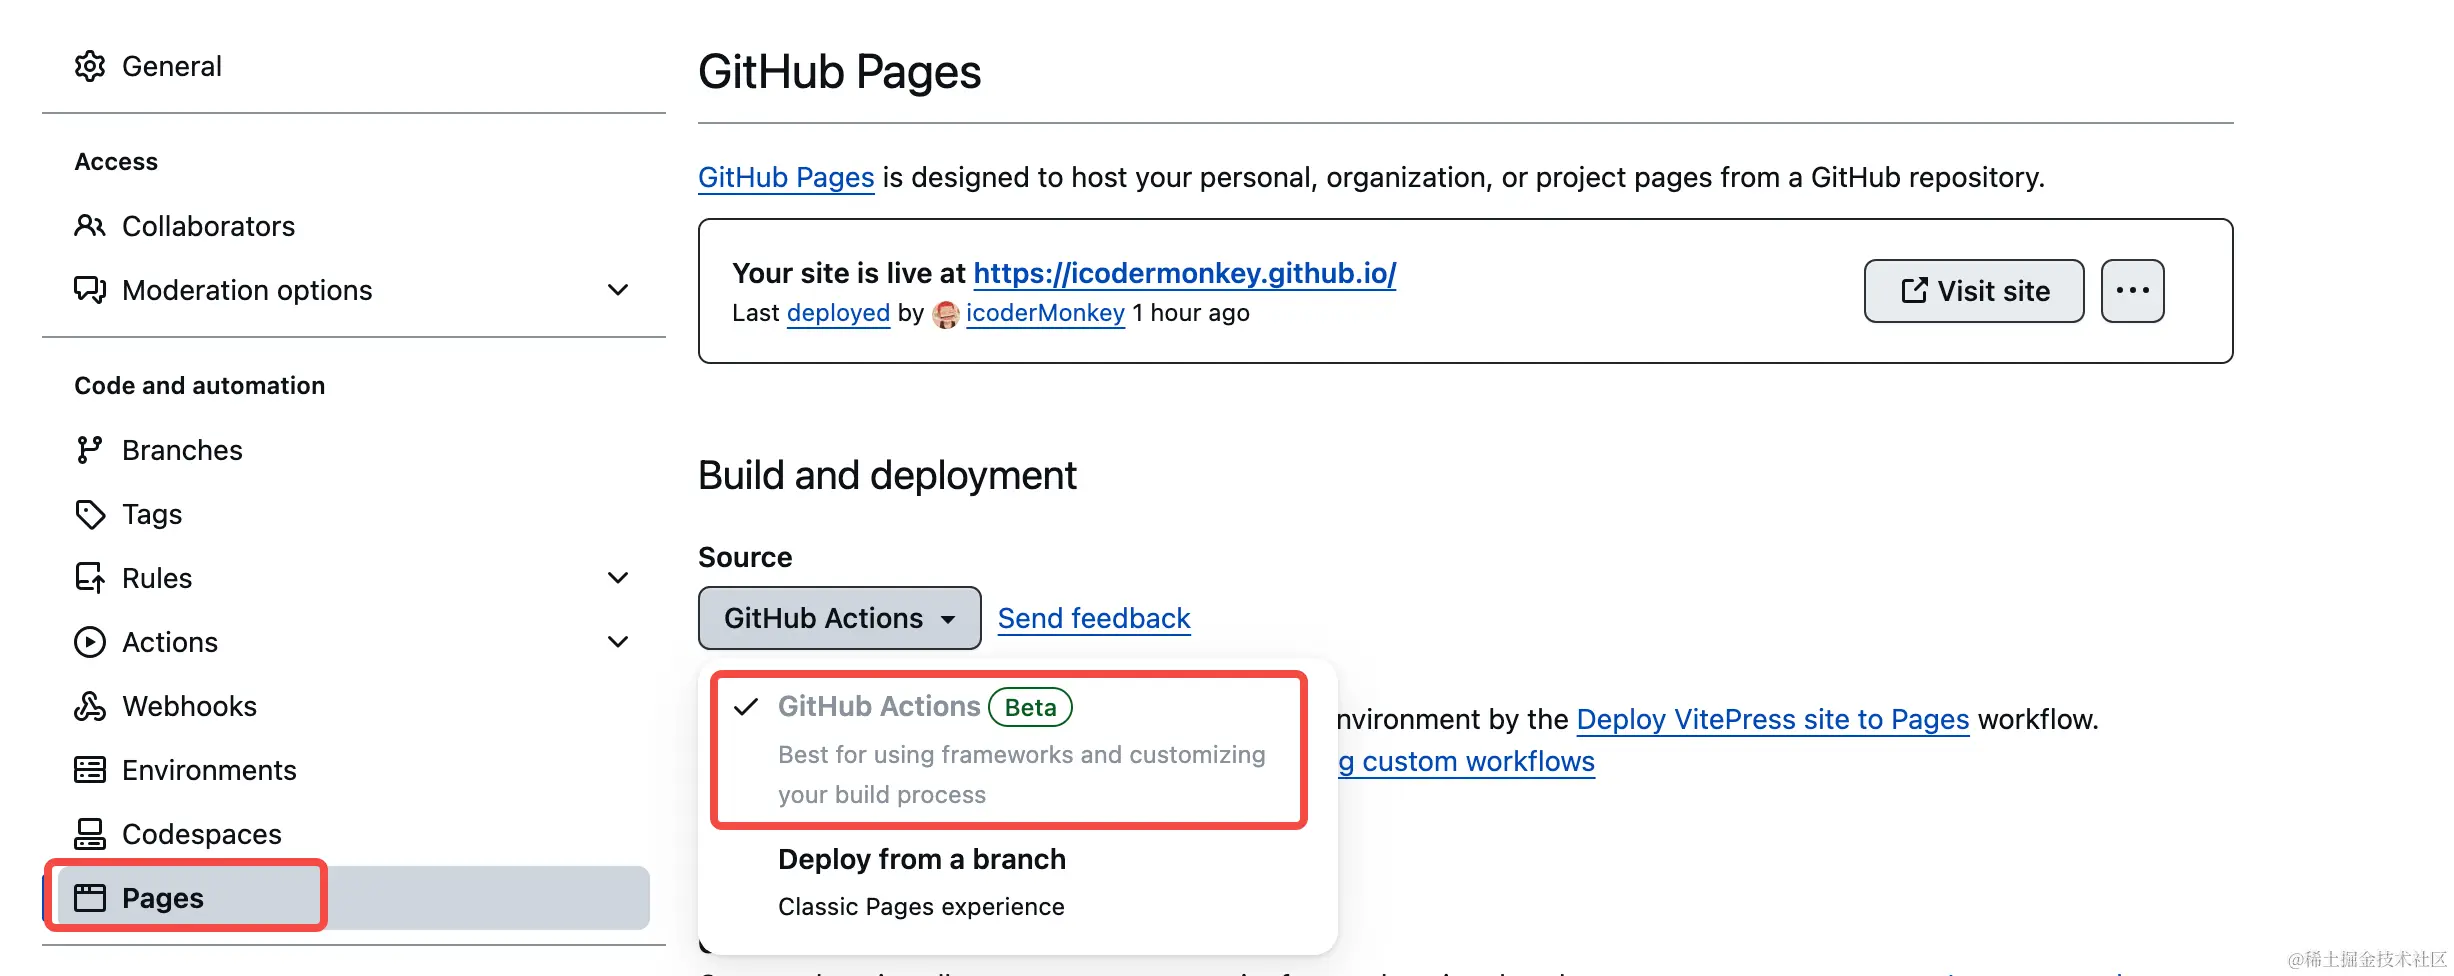Click the Beta badge label
The image size is (2454, 976).
[1030, 707]
